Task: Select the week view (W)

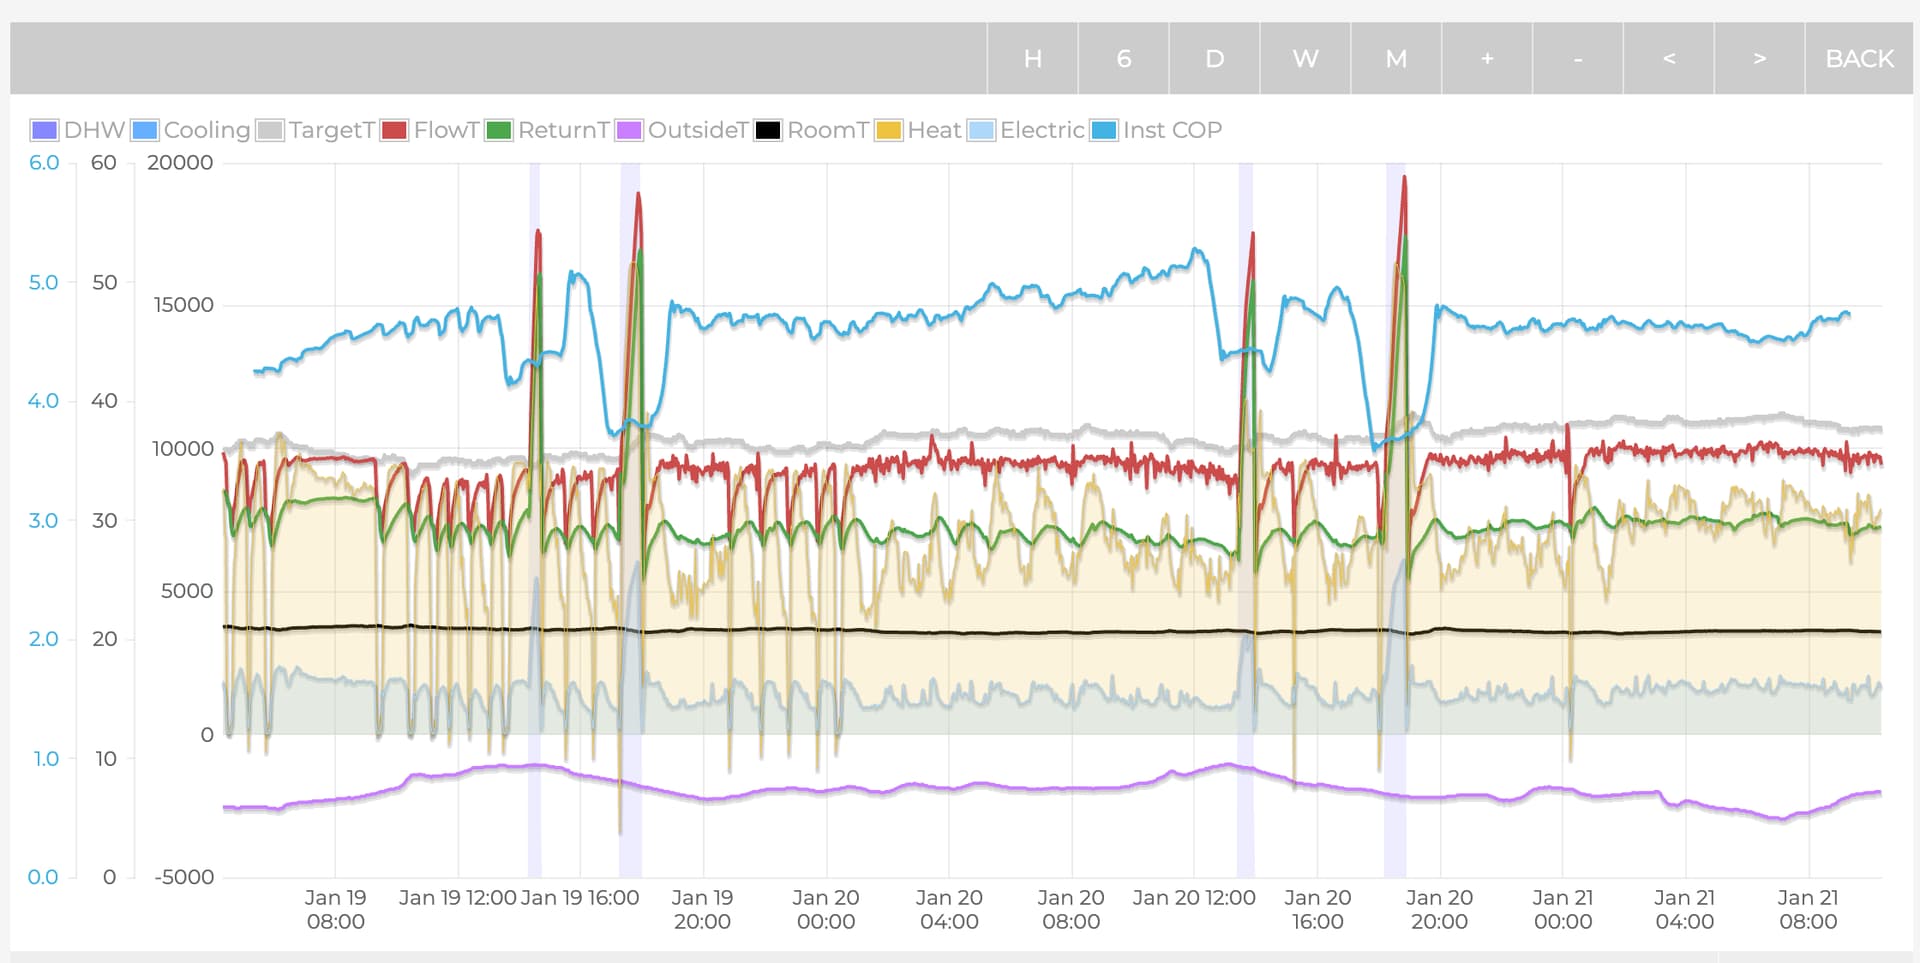Action: (x=1305, y=59)
